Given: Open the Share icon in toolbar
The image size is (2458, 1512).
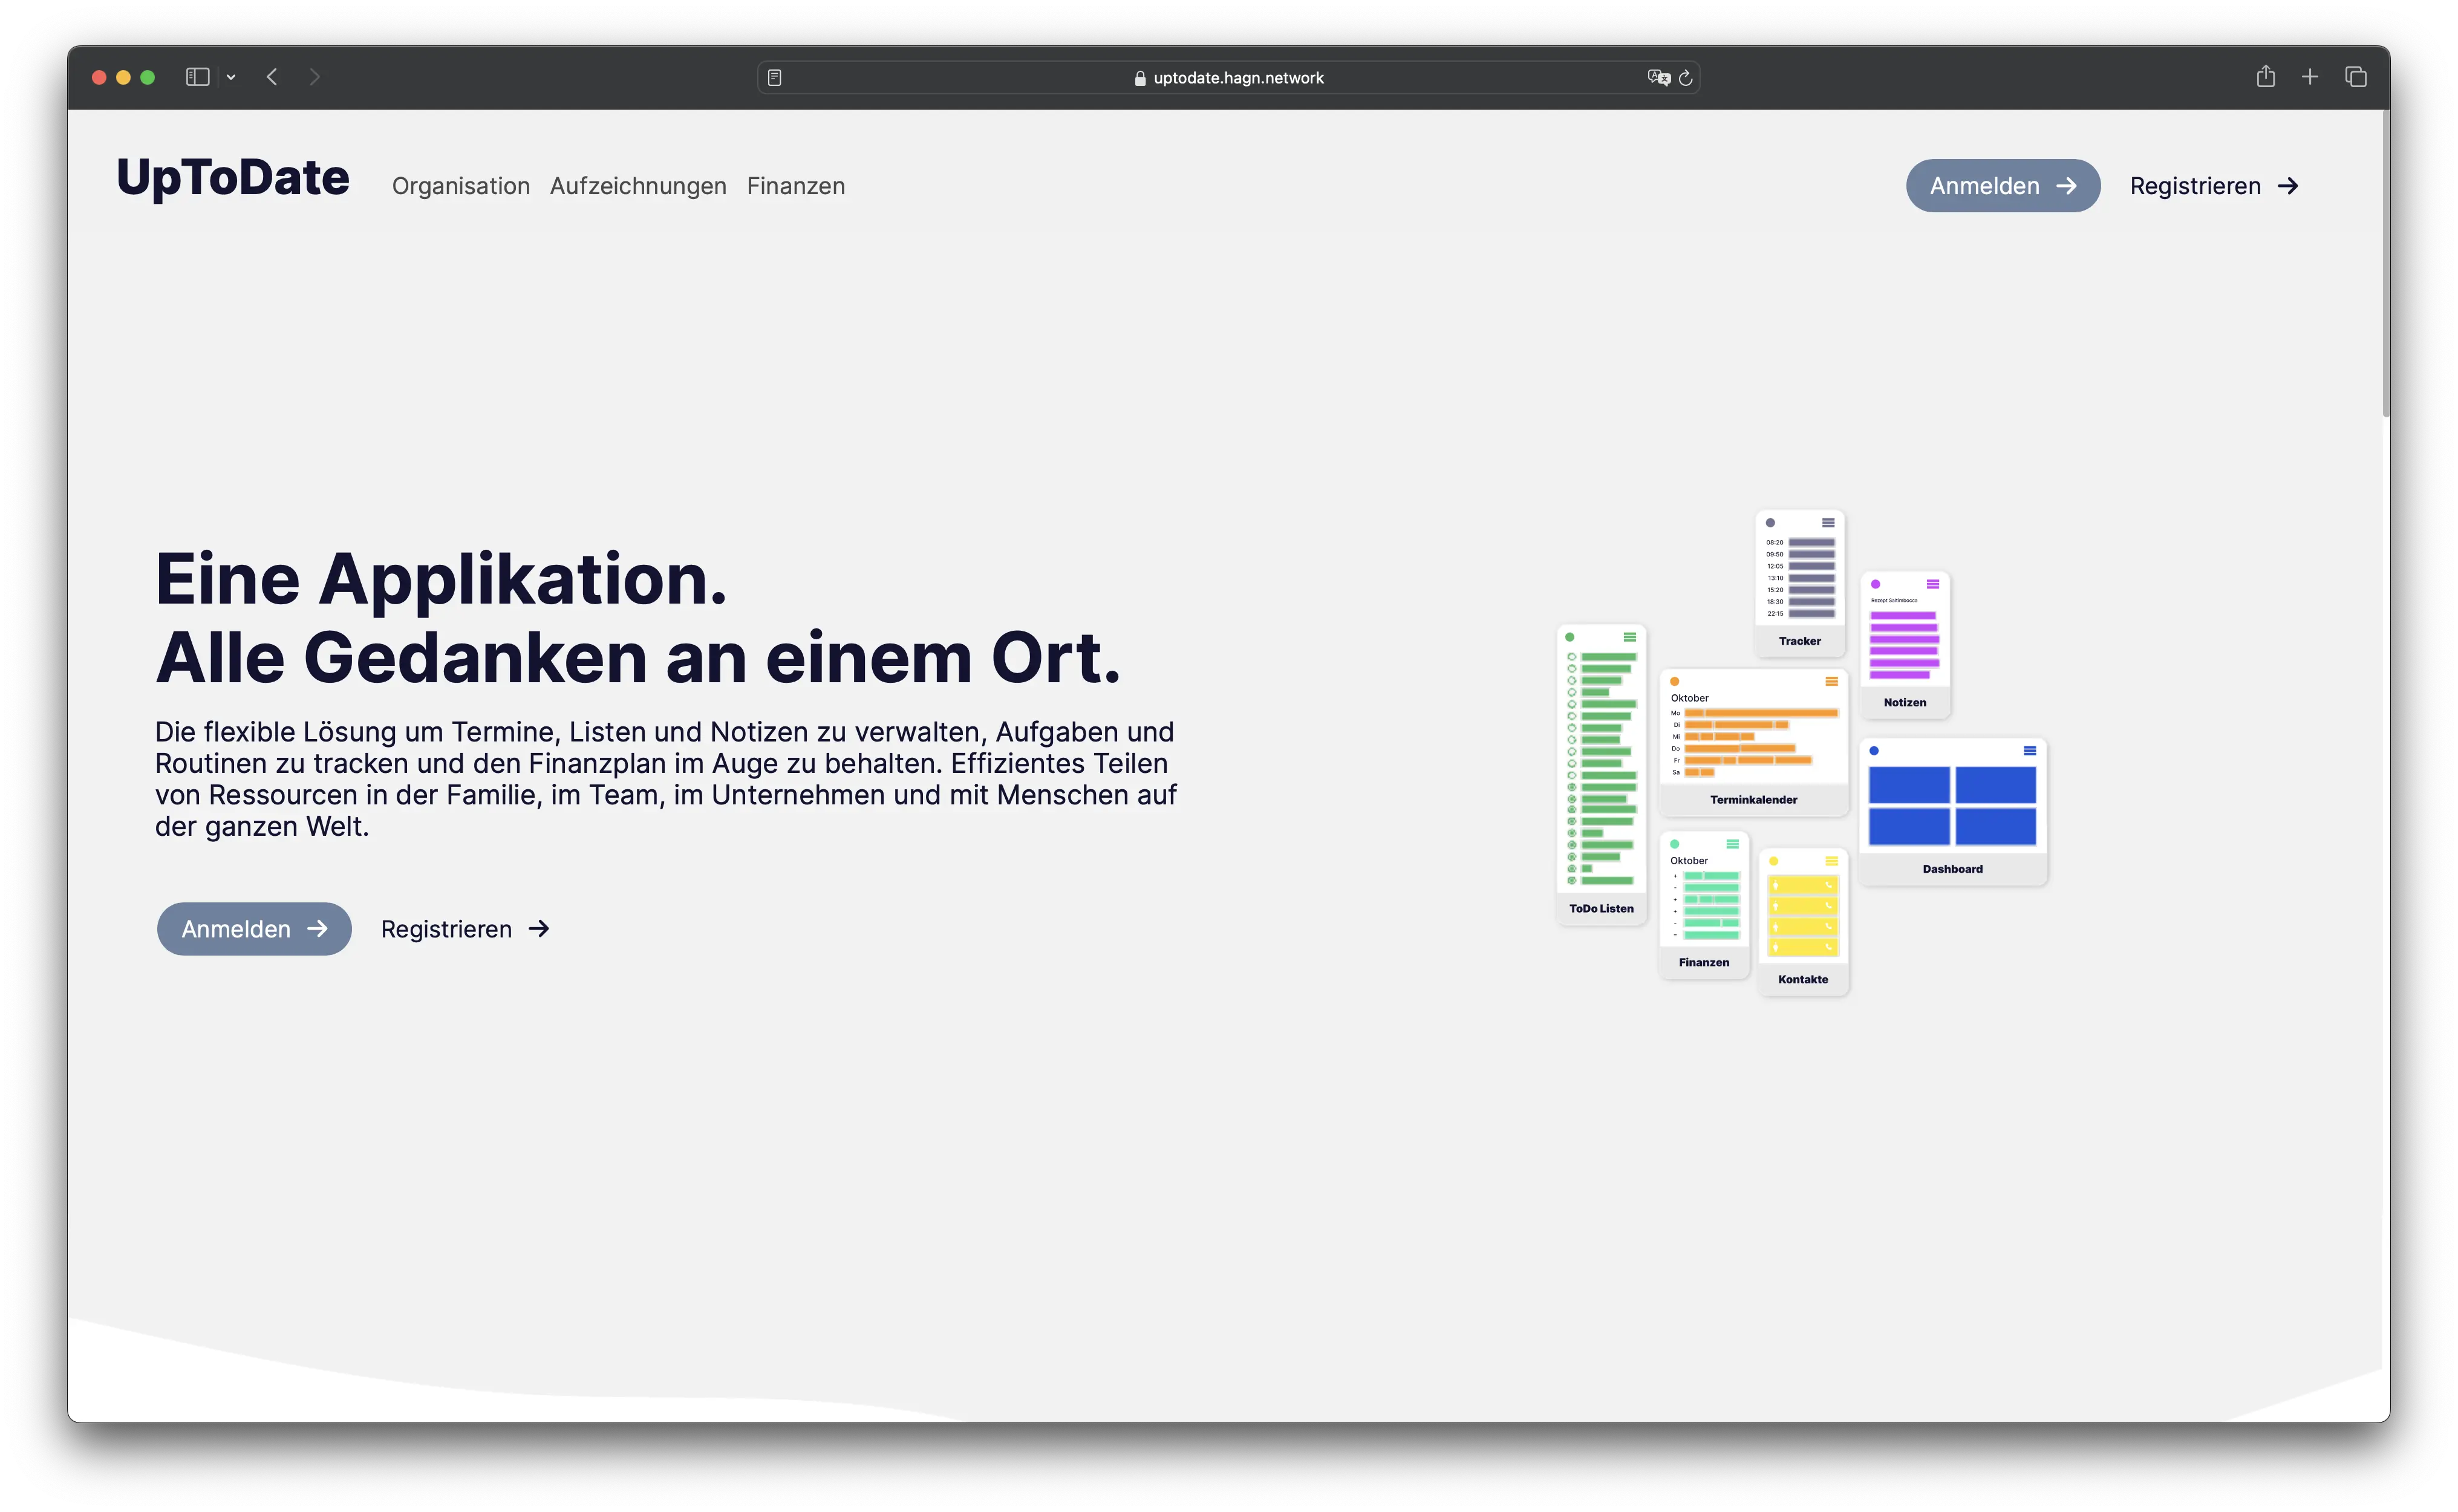Looking at the screenshot, I should [x=2265, y=77].
